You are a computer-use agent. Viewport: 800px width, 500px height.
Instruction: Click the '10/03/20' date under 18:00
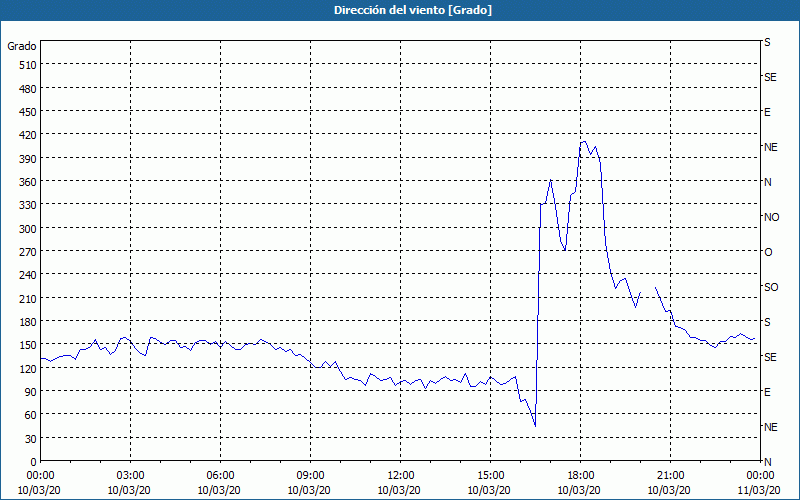click(579, 490)
